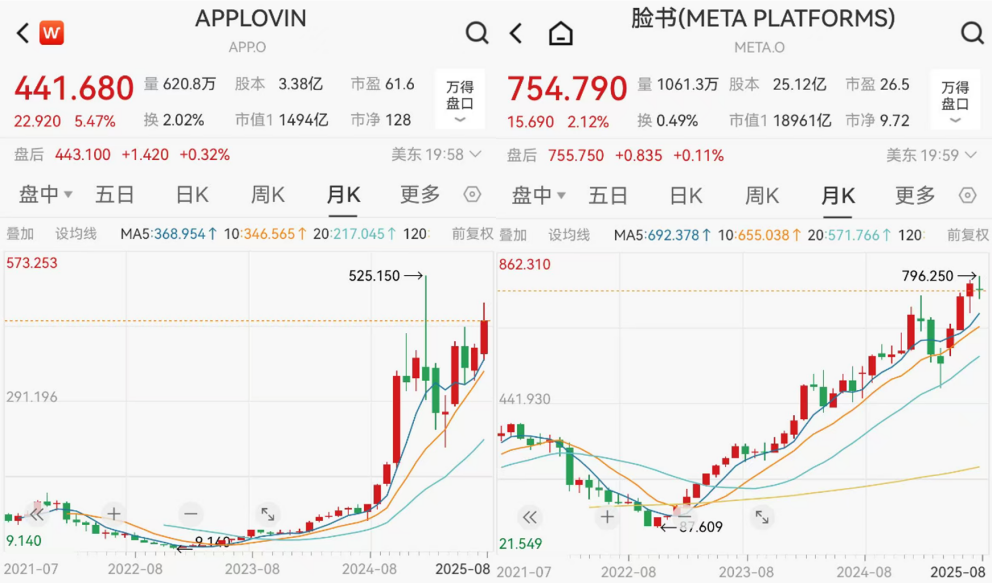Shift META chart left with double-arrow
The width and height of the screenshot is (992, 583).
[530, 518]
